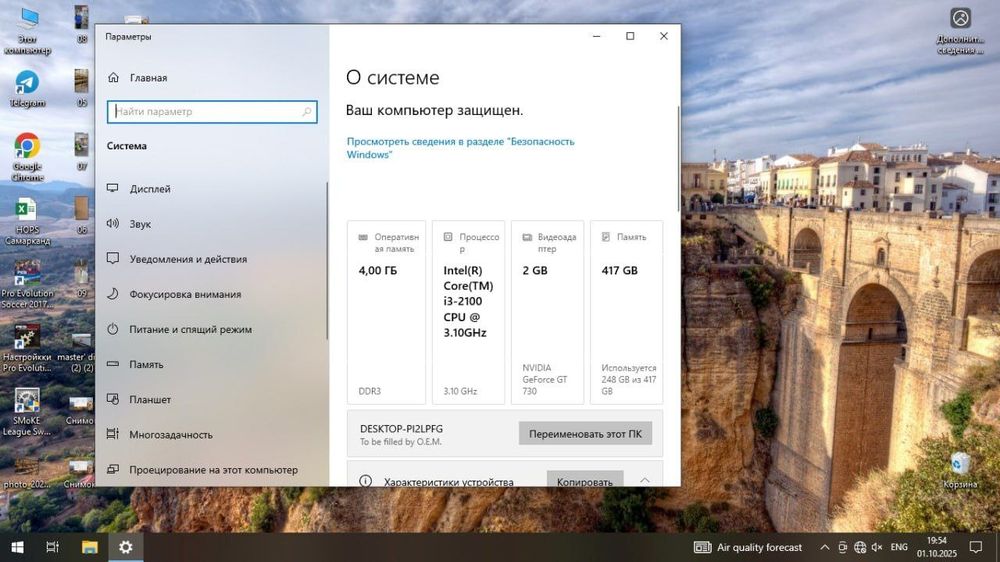The height and width of the screenshot is (562, 1000).
Task: Click the Процессор Intel Core i3-2100 card
Action: tap(468, 312)
